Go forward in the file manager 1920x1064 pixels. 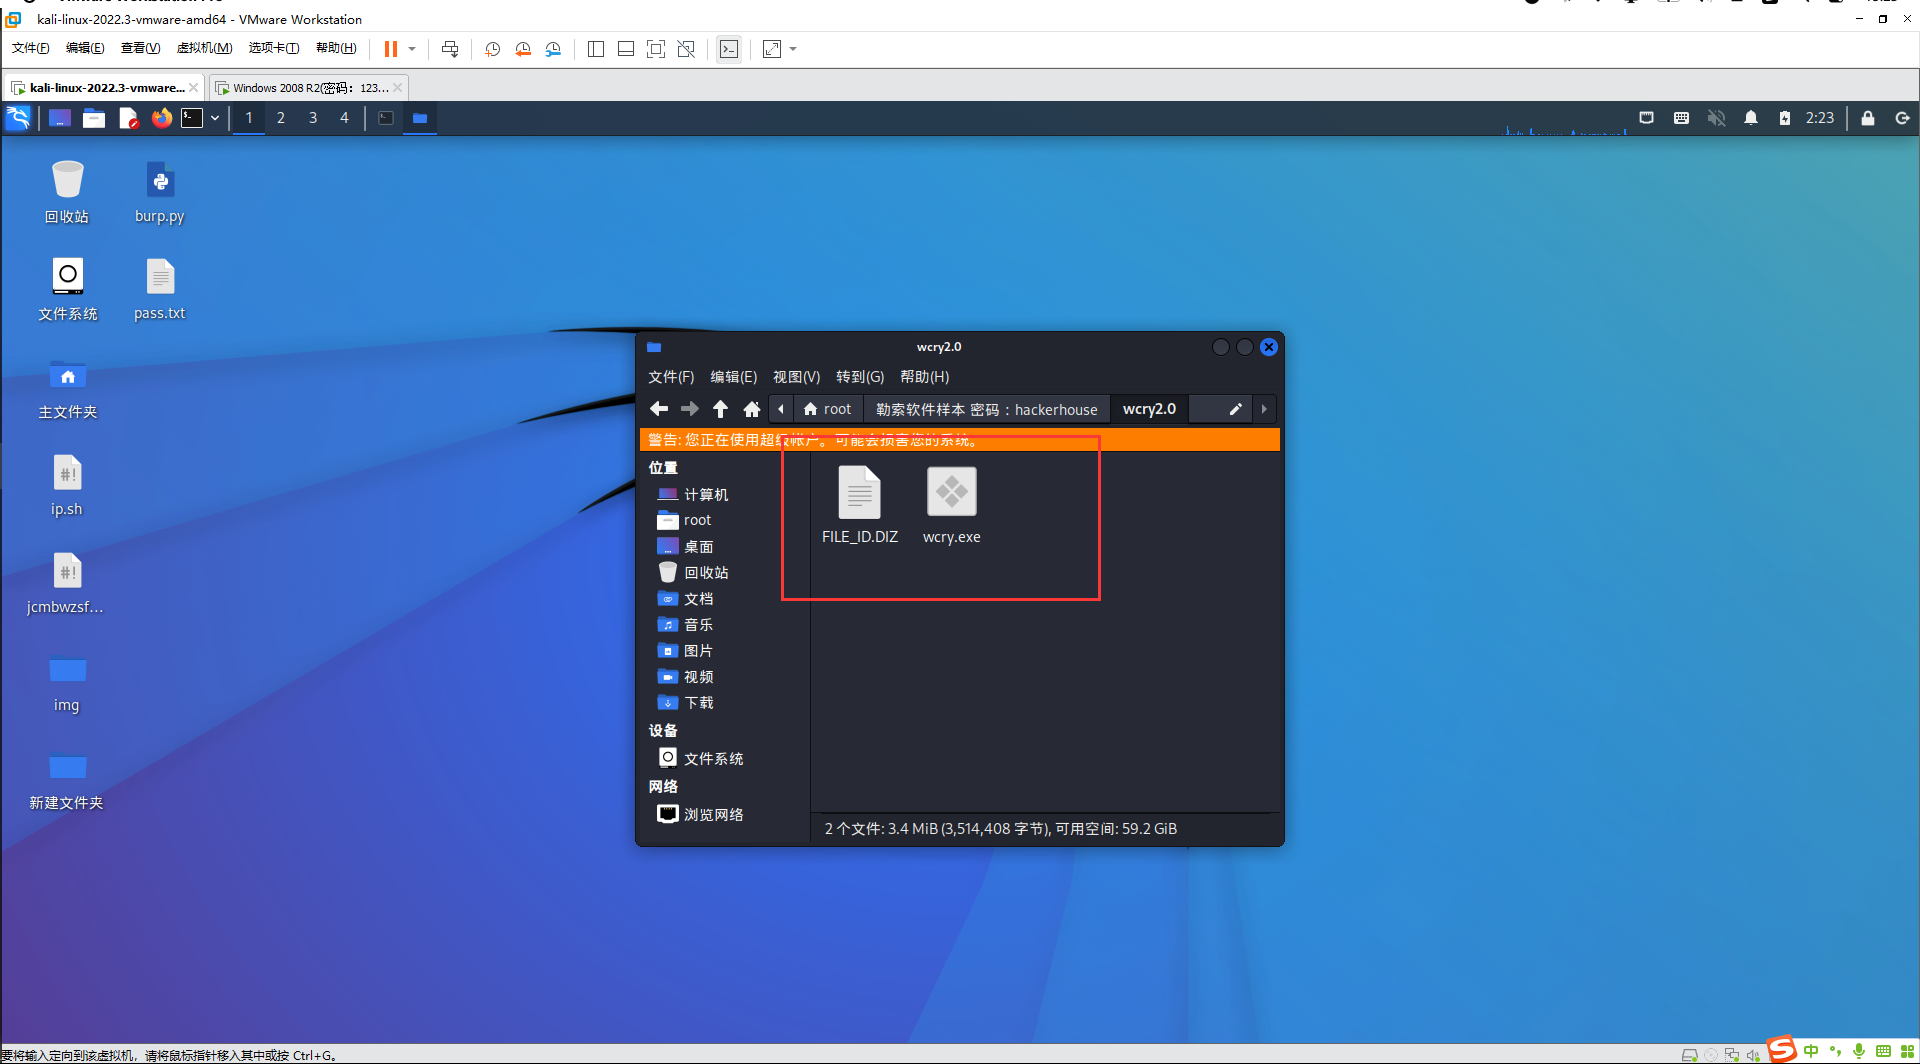pos(690,409)
